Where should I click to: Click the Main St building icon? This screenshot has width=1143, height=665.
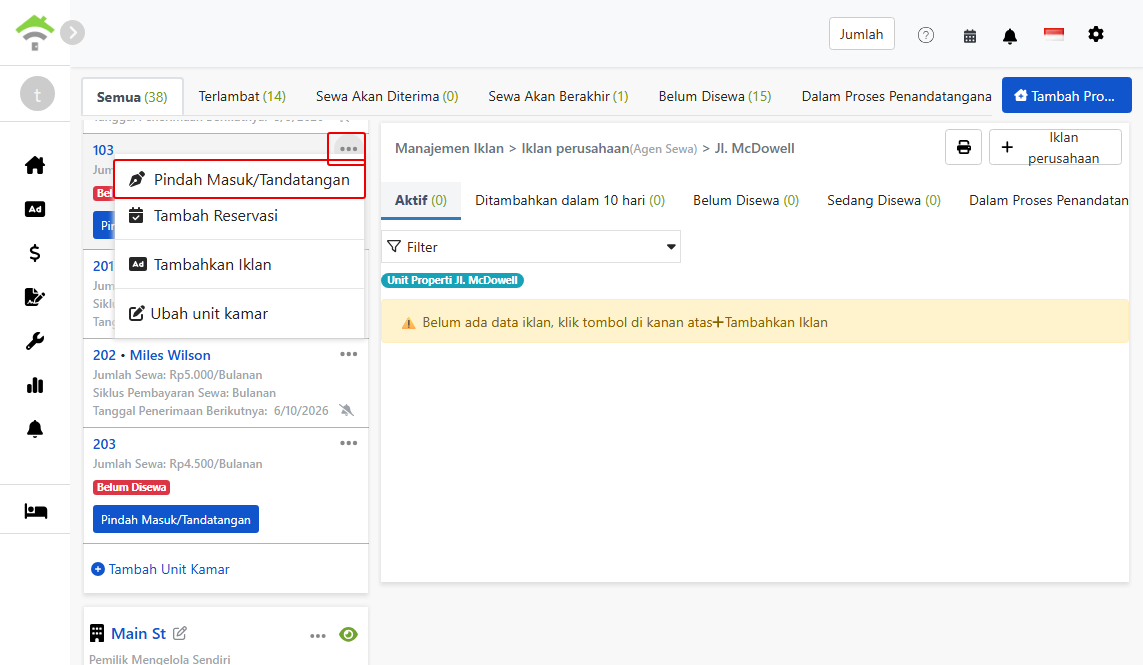(97, 633)
